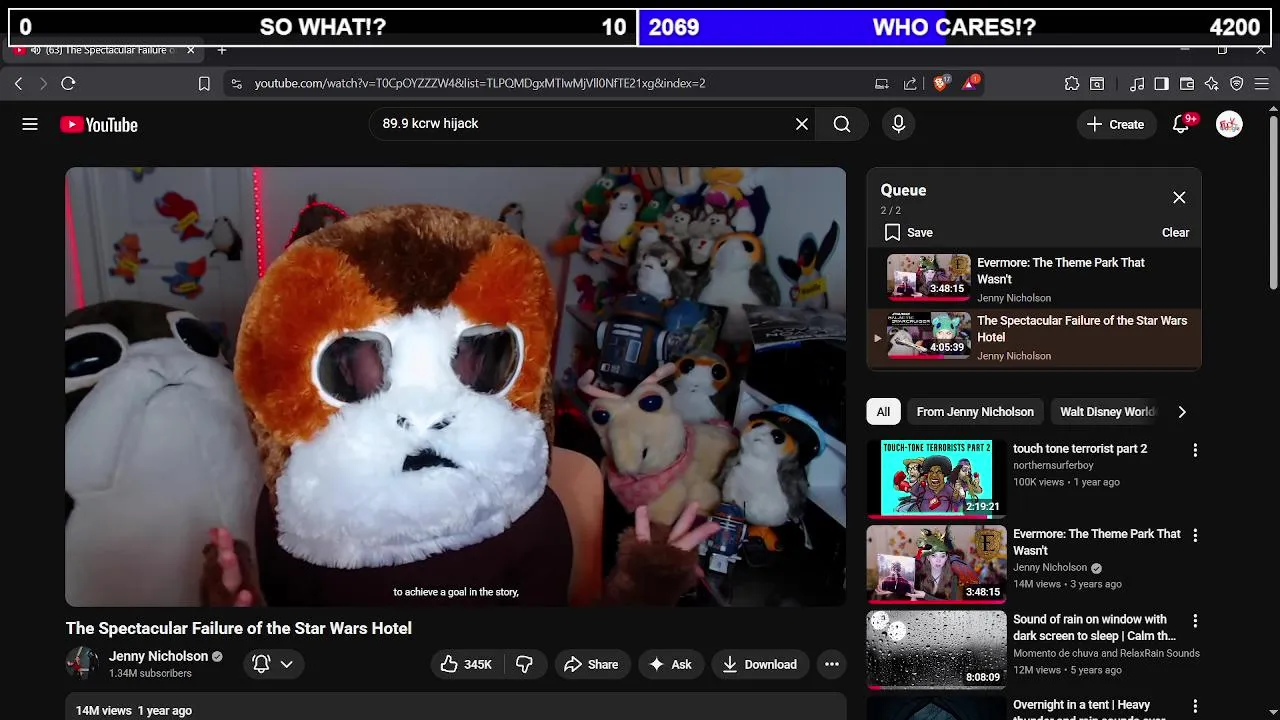Viewport: 1280px width, 720px height.
Task: Toggle the browser sidebar panel
Action: pos(1161,84)
